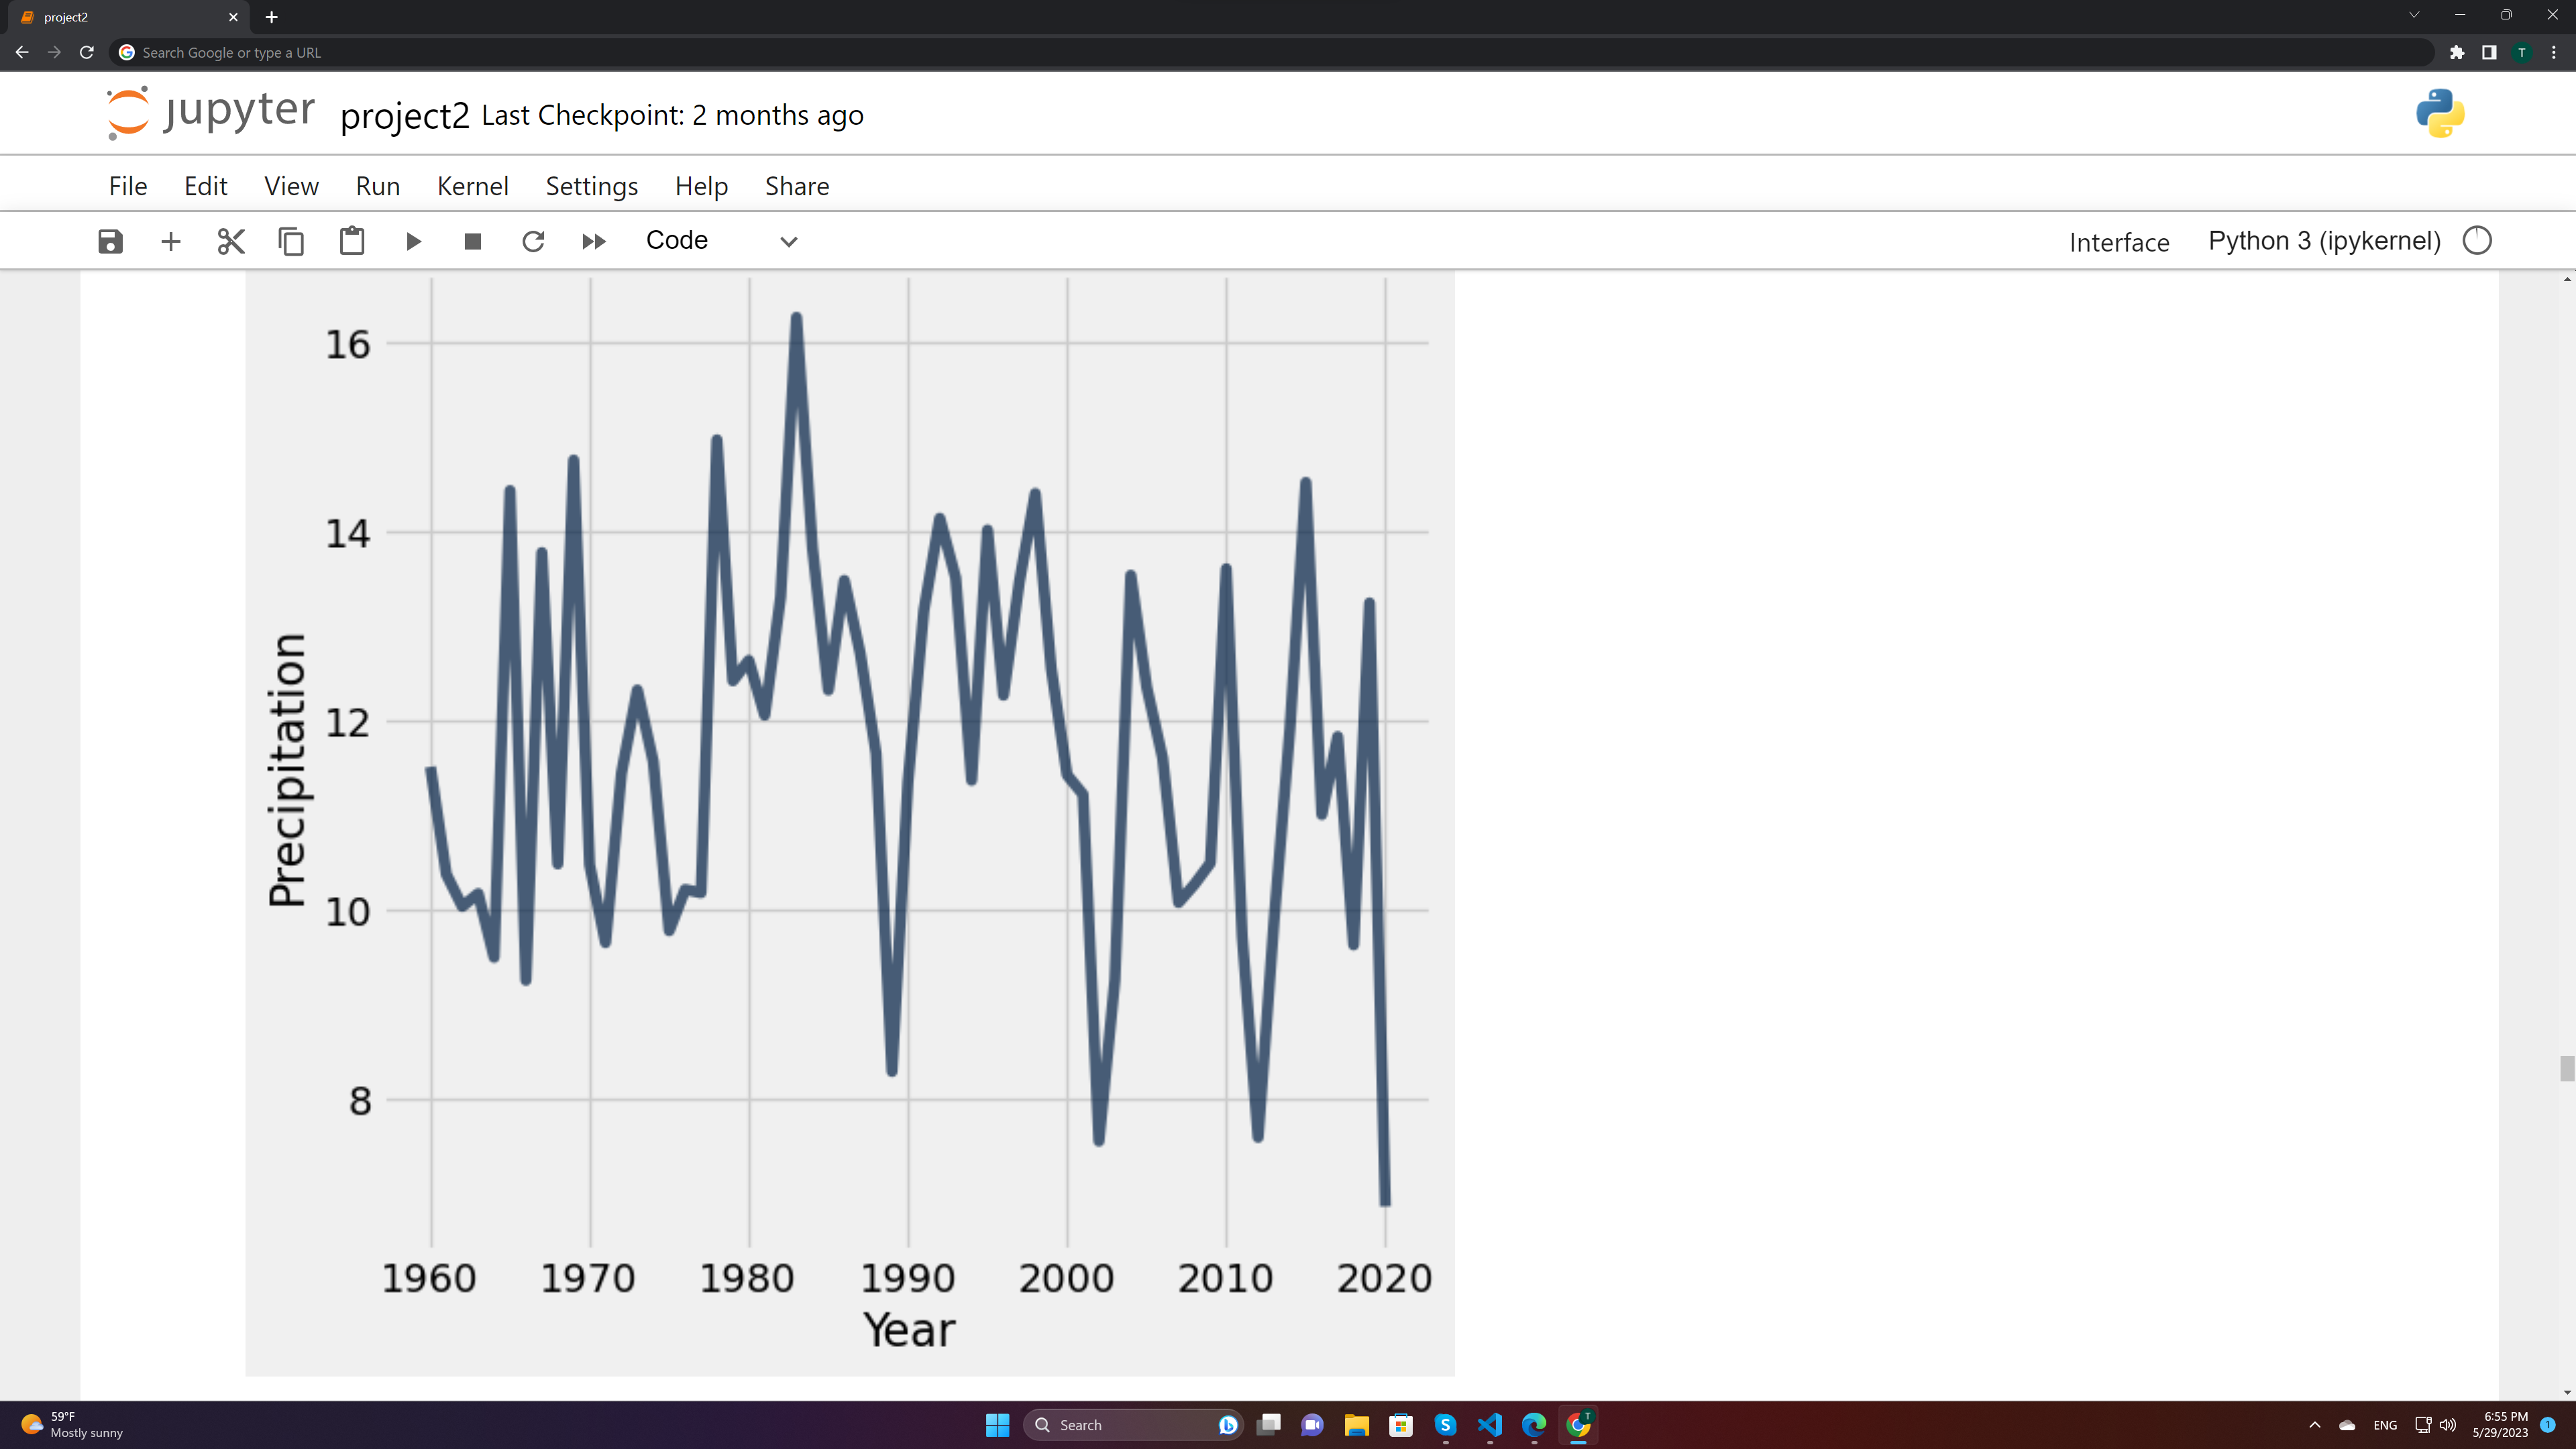Restart kernel and run all cells

coord(594,241)
